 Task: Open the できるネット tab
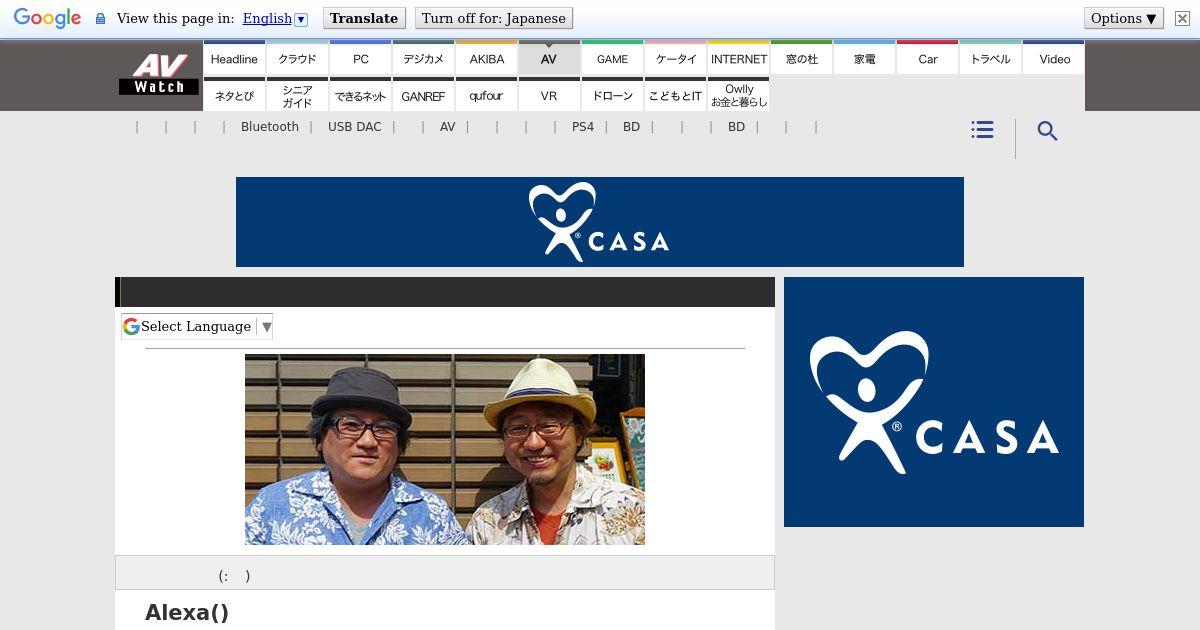click(x=360, y=95)
